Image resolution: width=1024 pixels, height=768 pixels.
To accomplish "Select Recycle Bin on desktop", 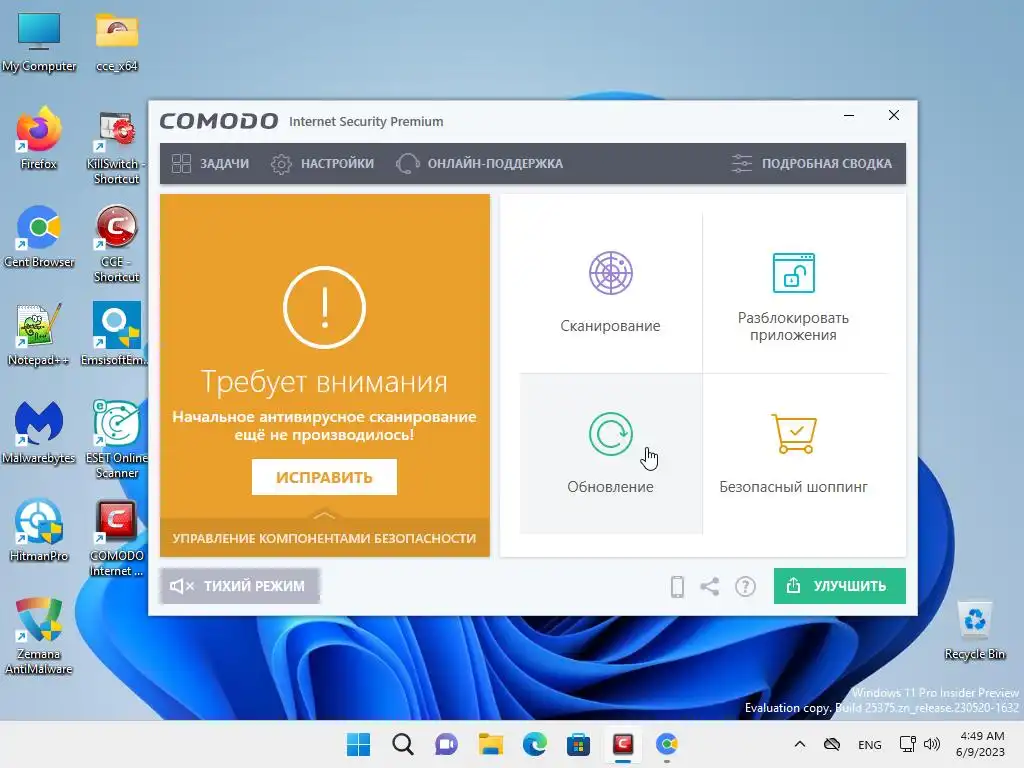I will click(974, 630).
